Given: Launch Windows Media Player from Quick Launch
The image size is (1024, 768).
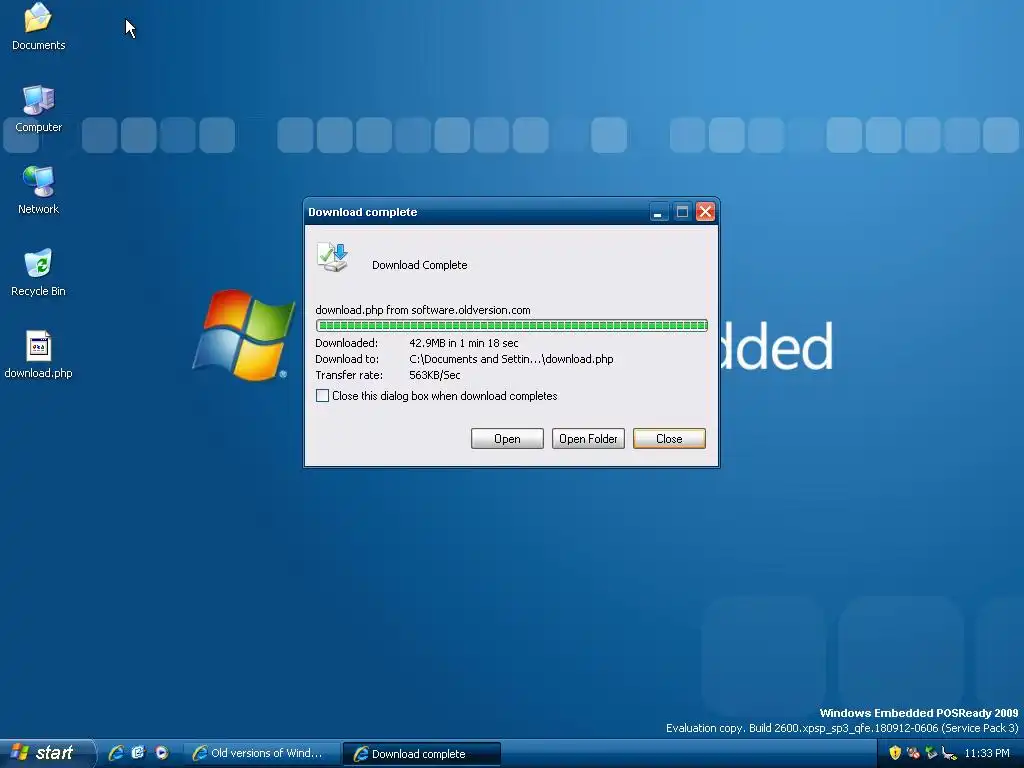Looking at the screenshot, I should (x=161, y=753).
